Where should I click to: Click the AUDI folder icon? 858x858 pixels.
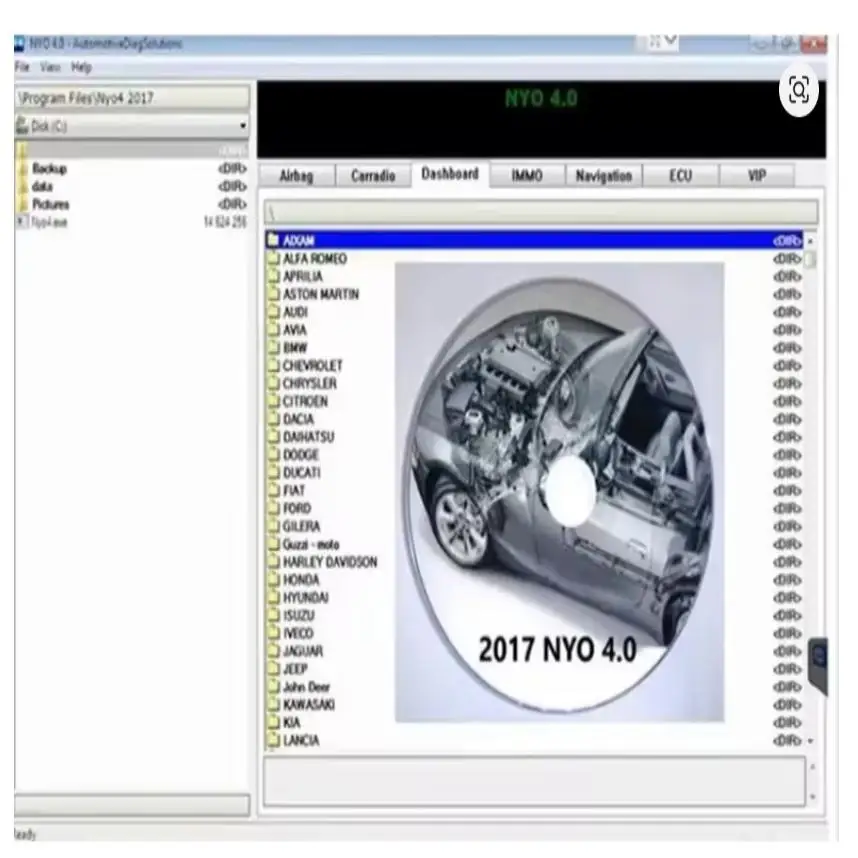pos(273,312)
